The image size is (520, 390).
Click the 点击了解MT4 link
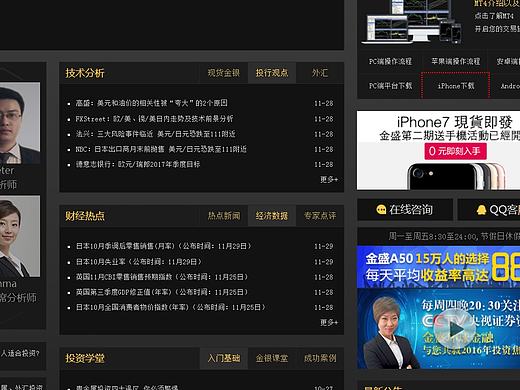[x=494, y=16]
